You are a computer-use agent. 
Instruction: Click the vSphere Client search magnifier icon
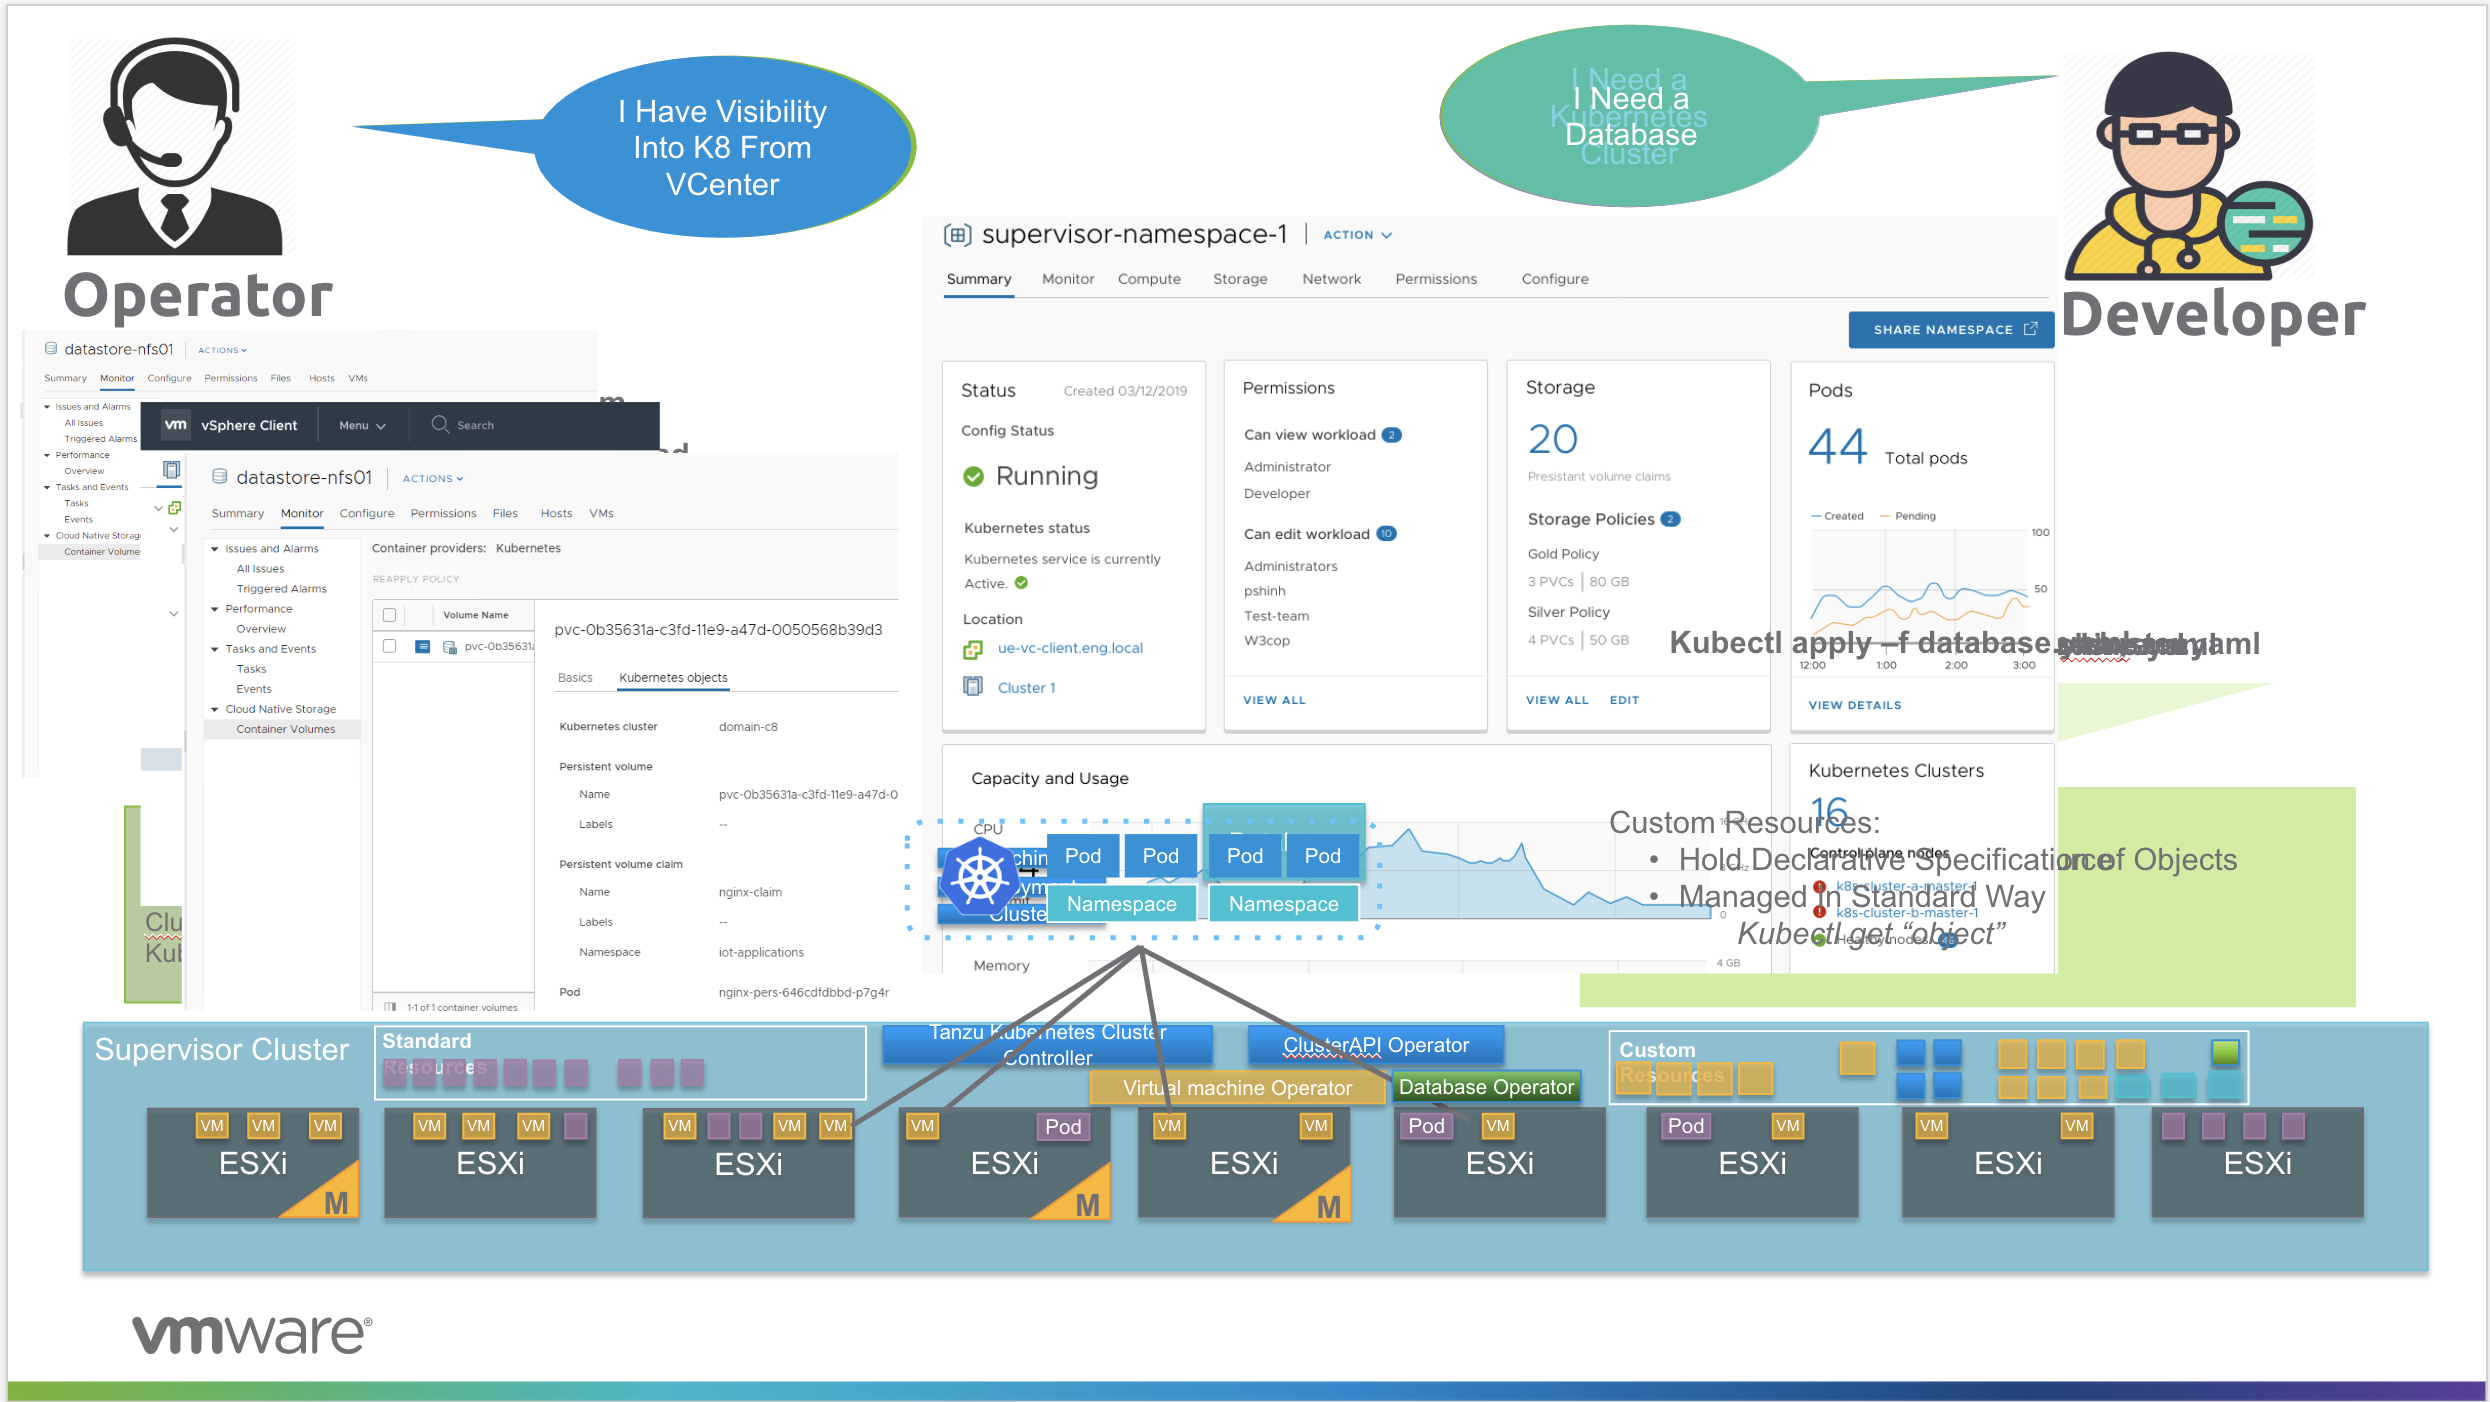(x=439, y=424)
